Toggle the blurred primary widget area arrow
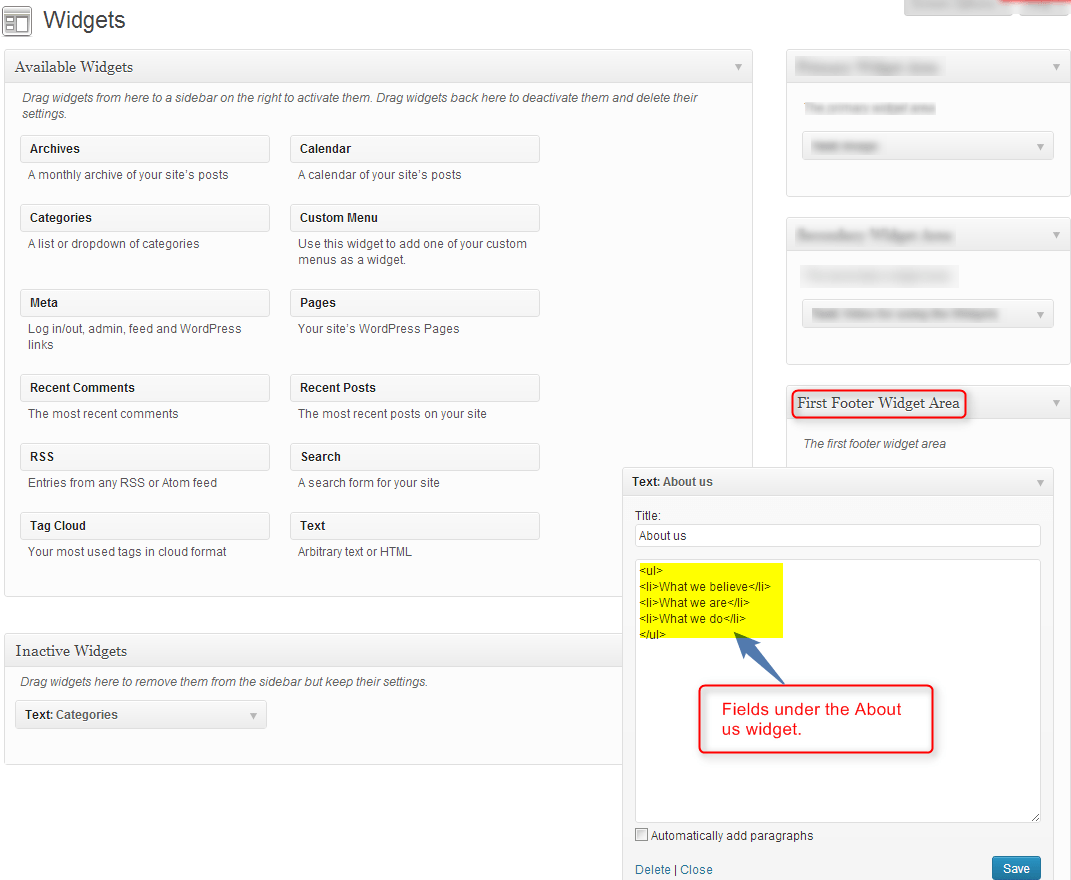 point(1056,67)
